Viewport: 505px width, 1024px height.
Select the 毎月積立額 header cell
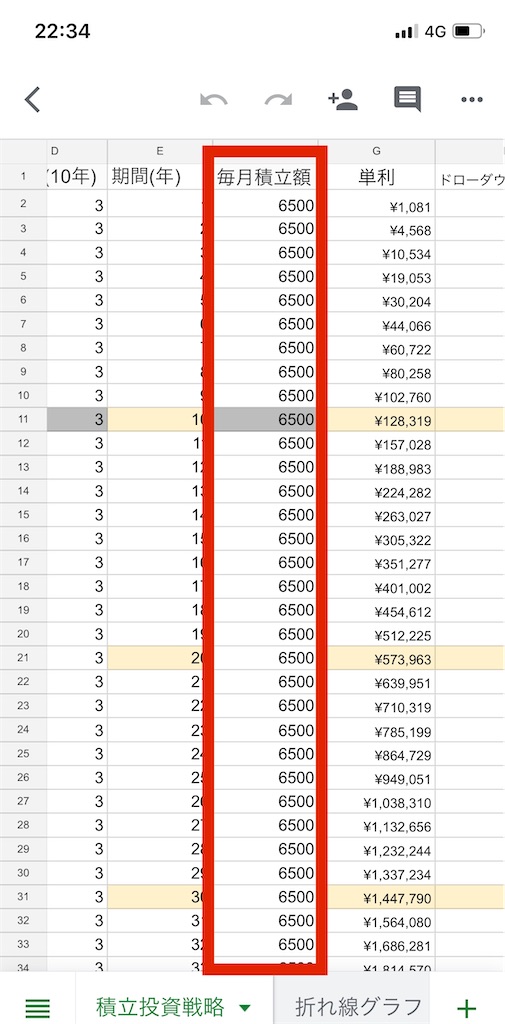[x=265, y=177]
